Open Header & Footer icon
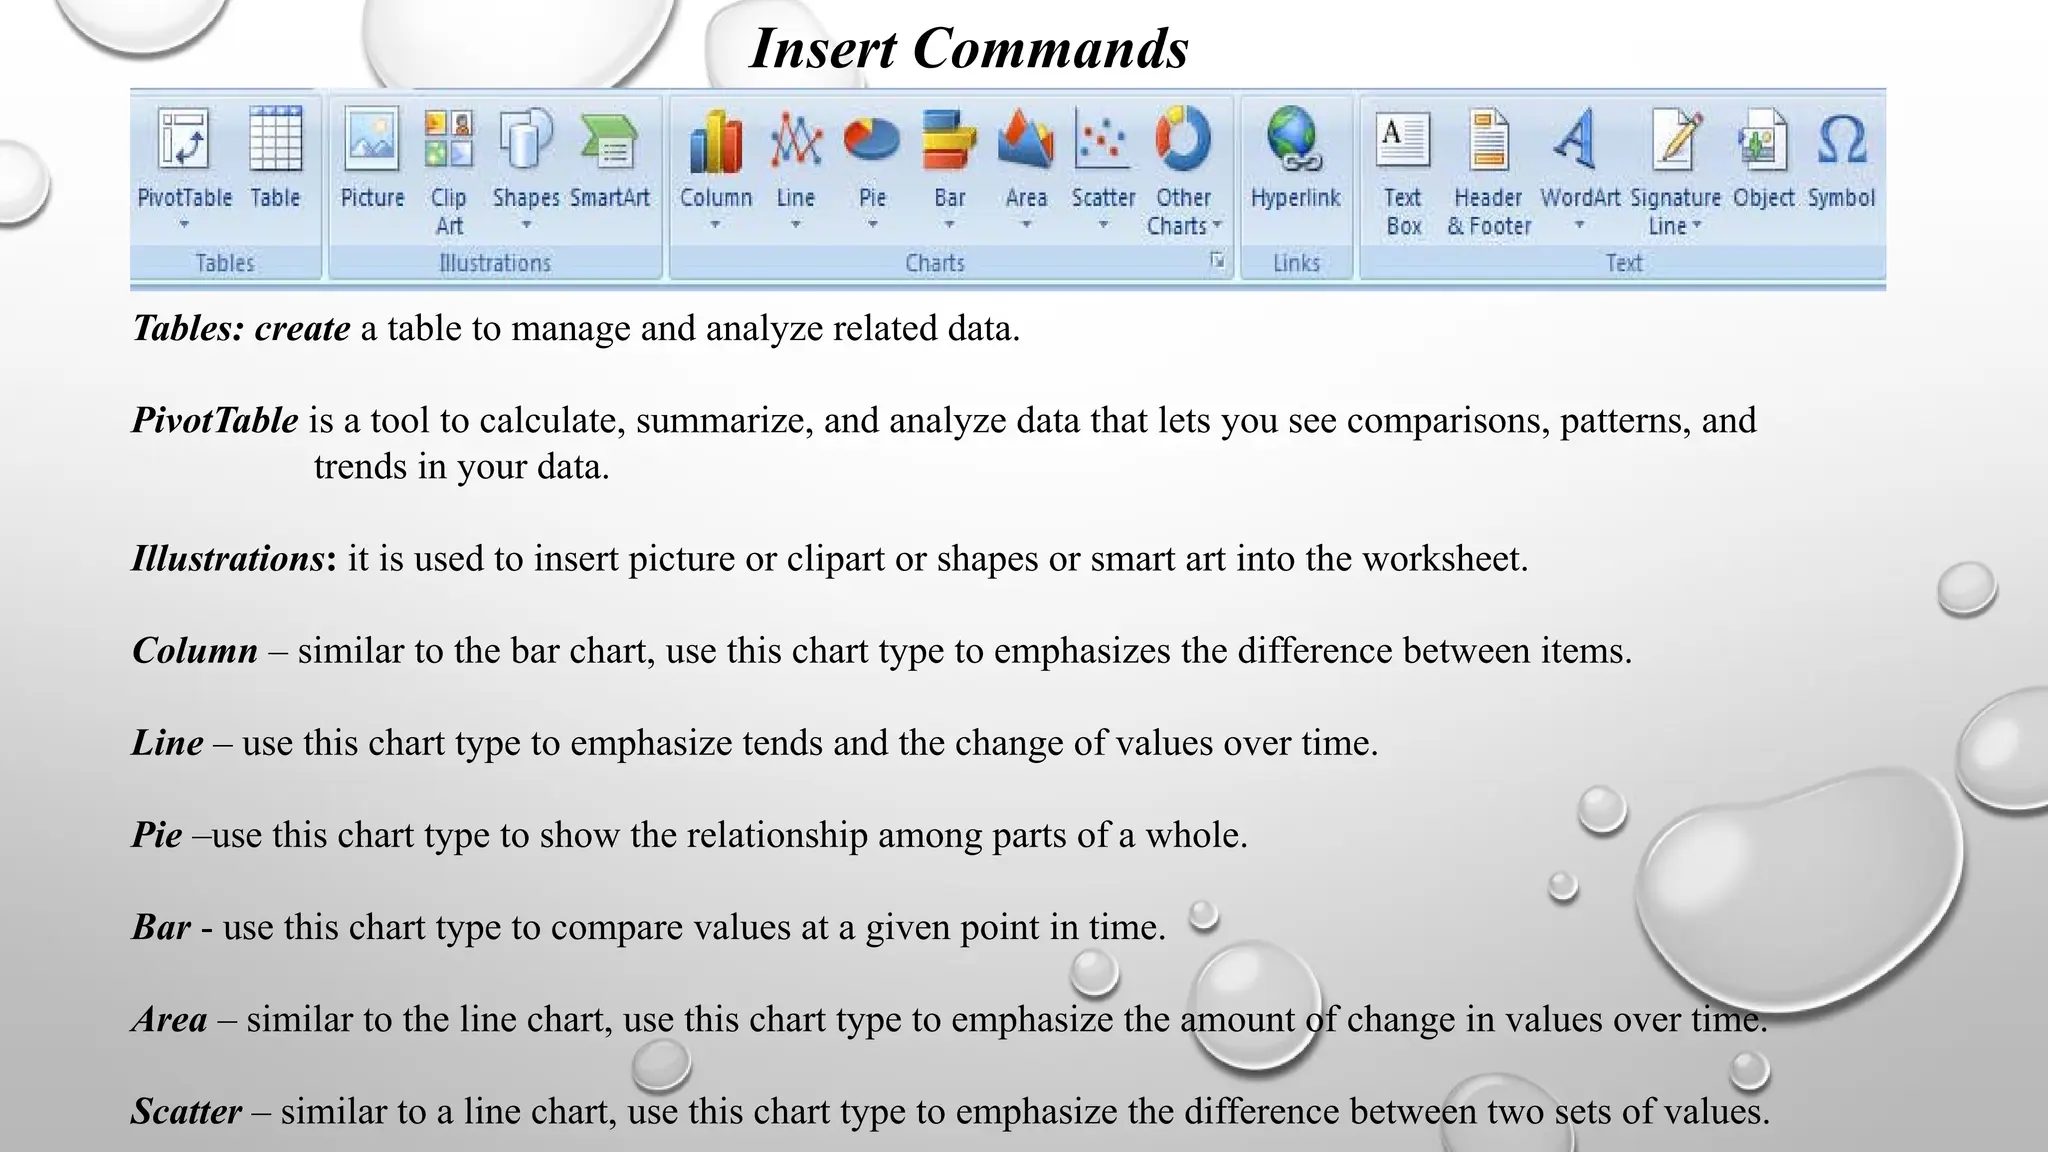This screenshot has height=1152, width=2048. tap(1489, 140)
